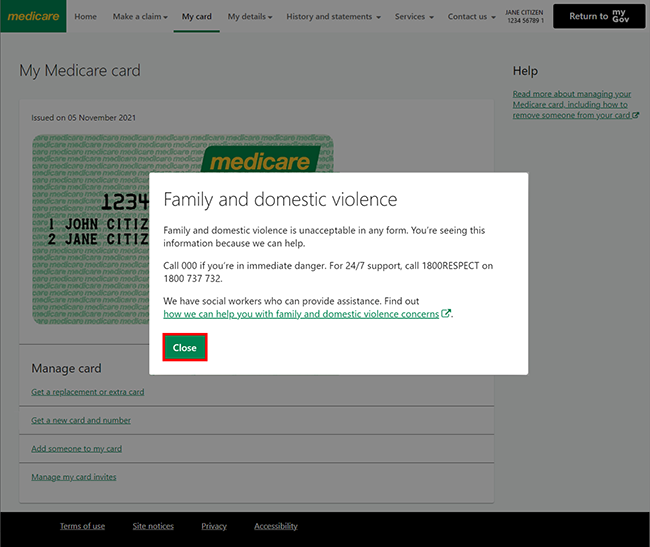
Task: Go to the Home menu item
Action: [85, 17]
